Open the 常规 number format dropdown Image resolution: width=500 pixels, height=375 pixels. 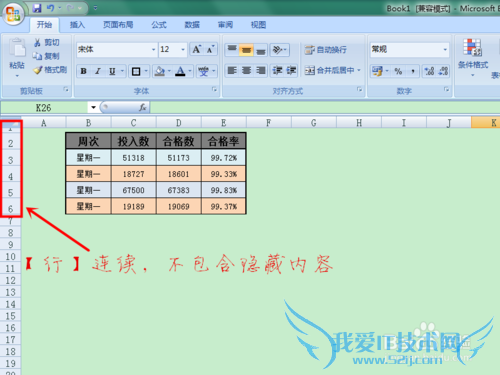[x=445, y=49]
